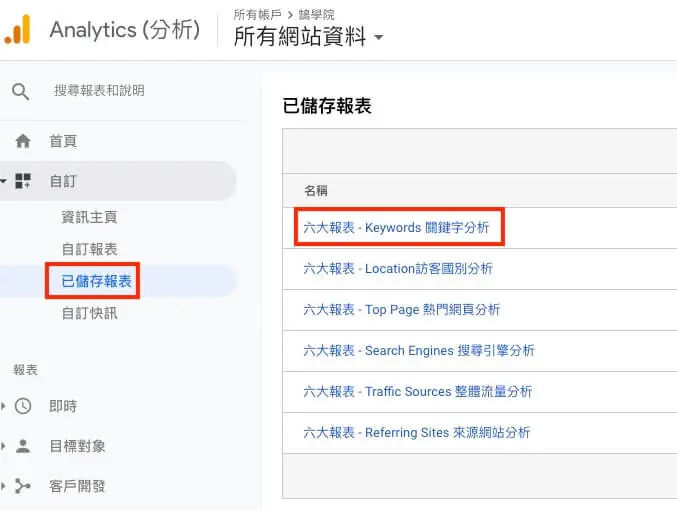Open 目標對象 reports menu item
Image resolution: width=677 pixels, height=511 pixels.
[77, 446]
